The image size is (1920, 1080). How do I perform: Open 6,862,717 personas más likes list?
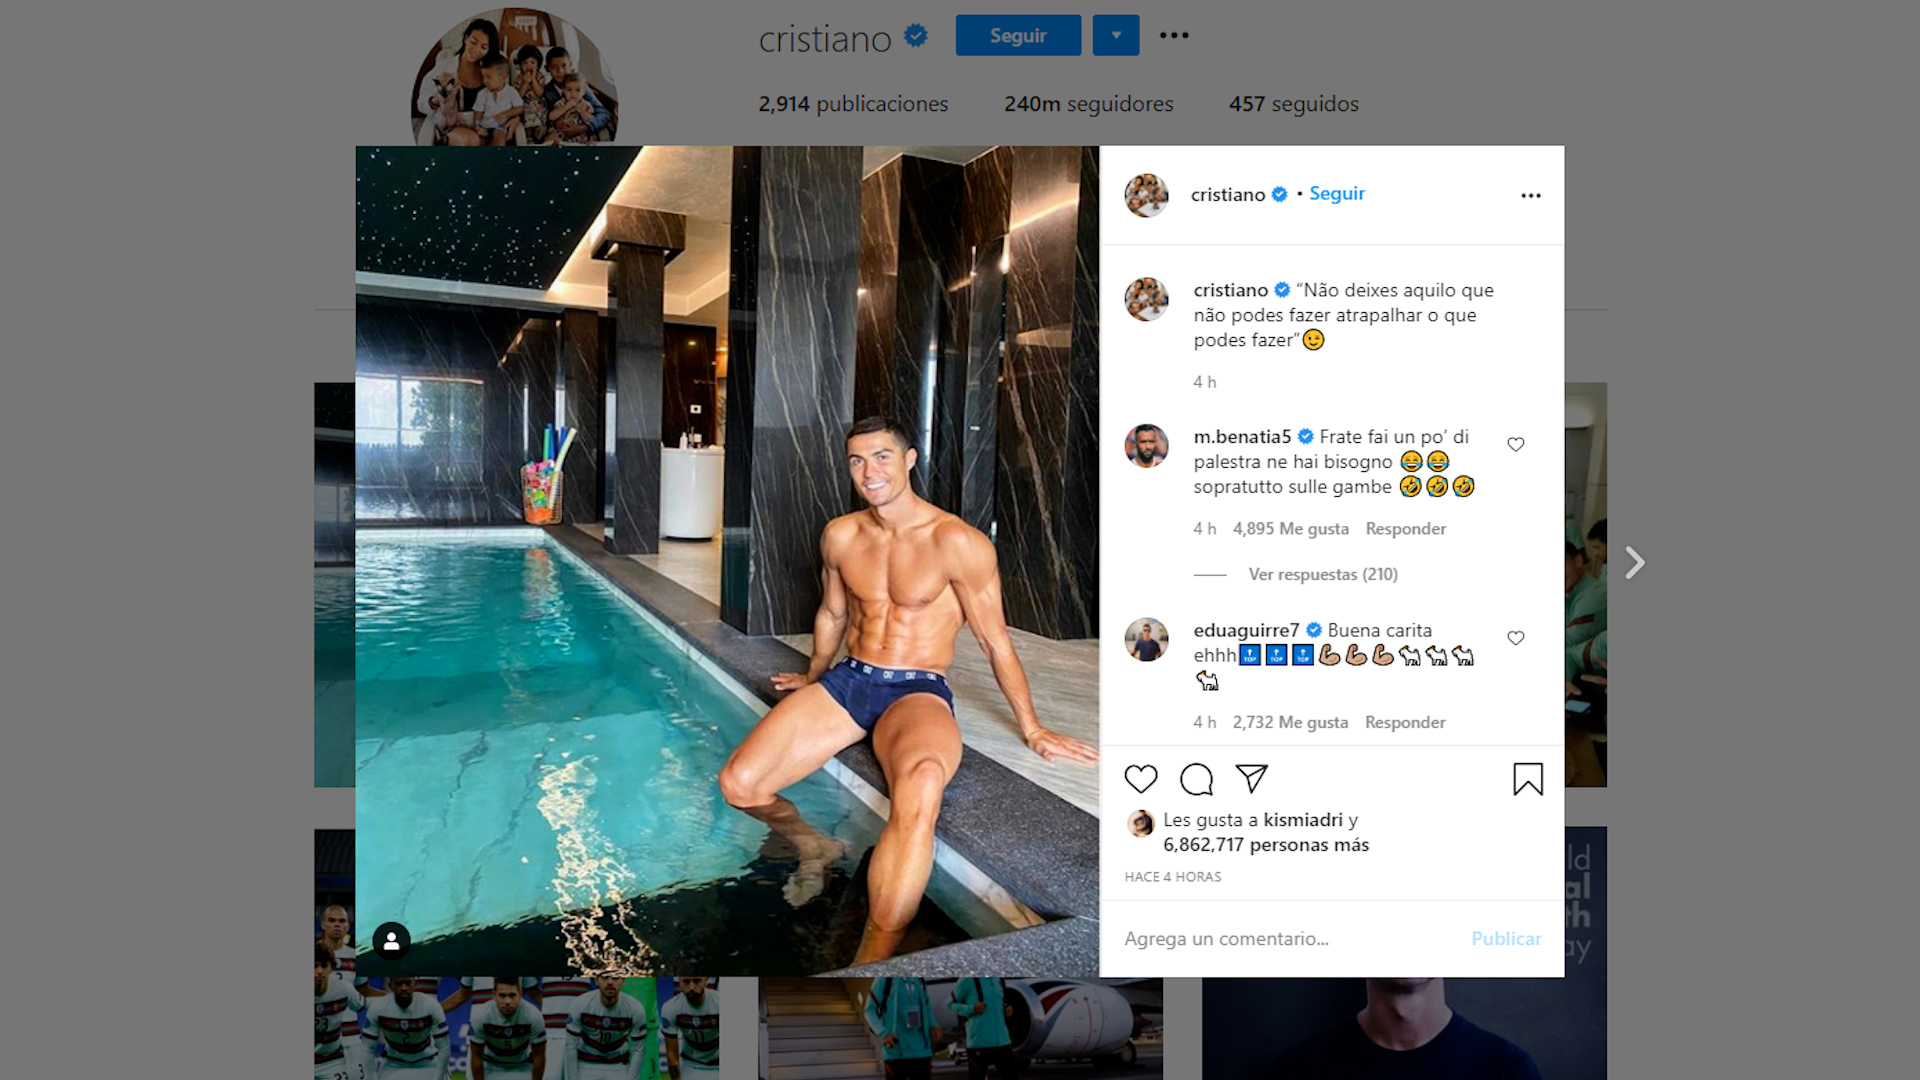(1266, 845)
